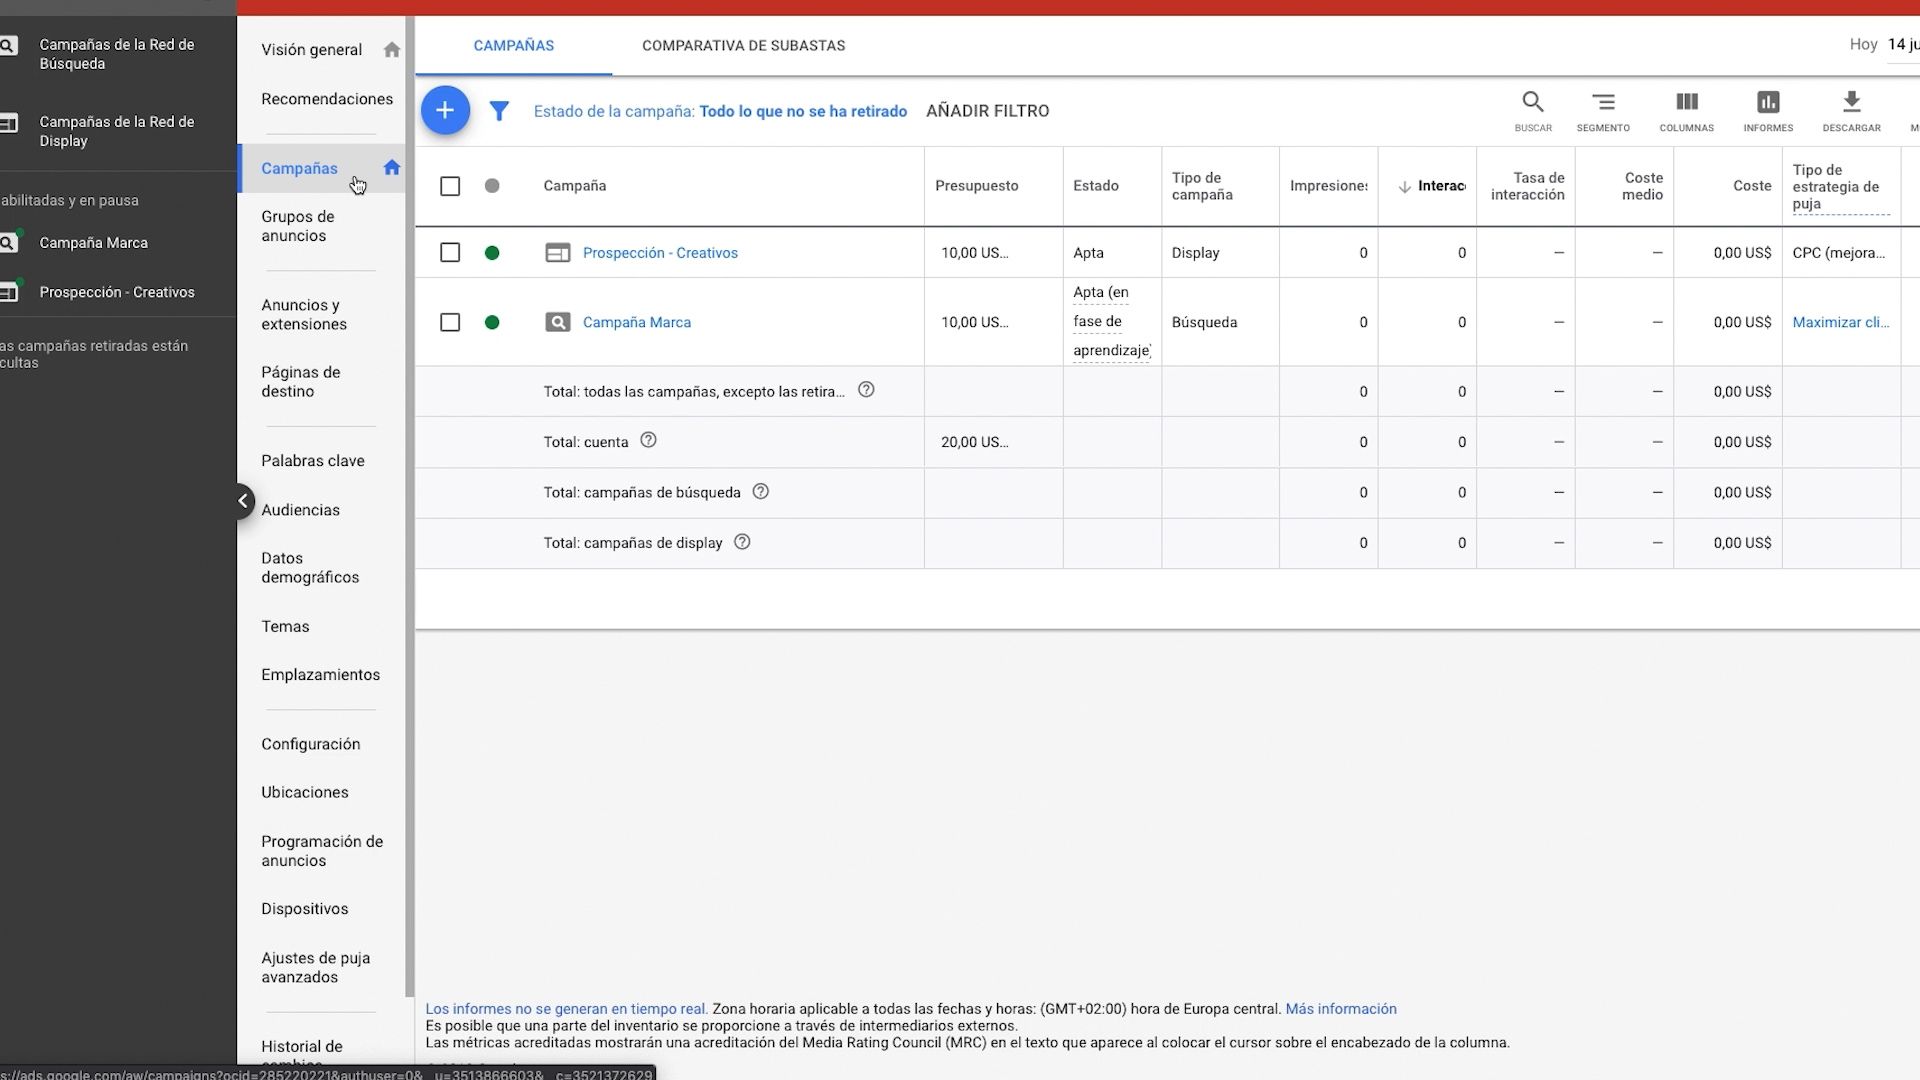Click the home icon beside Campañas
This screenshot has height=1080, width=1920.
[392, 167]
